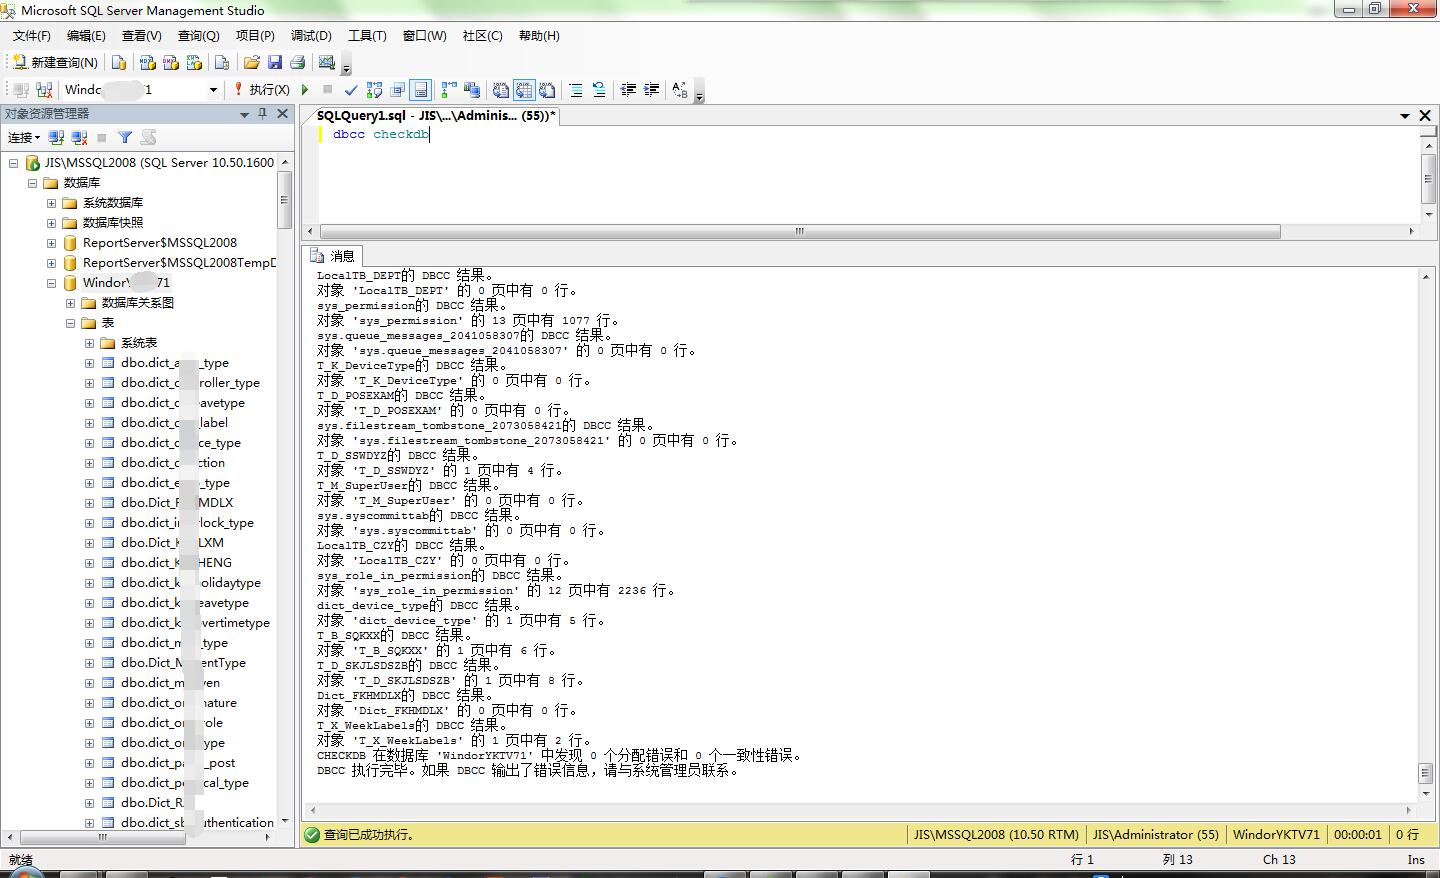The height and width of the screenshot is (878, 1440).
Task: Expand the 数据库快照 folder
Action: pos(52,223)
